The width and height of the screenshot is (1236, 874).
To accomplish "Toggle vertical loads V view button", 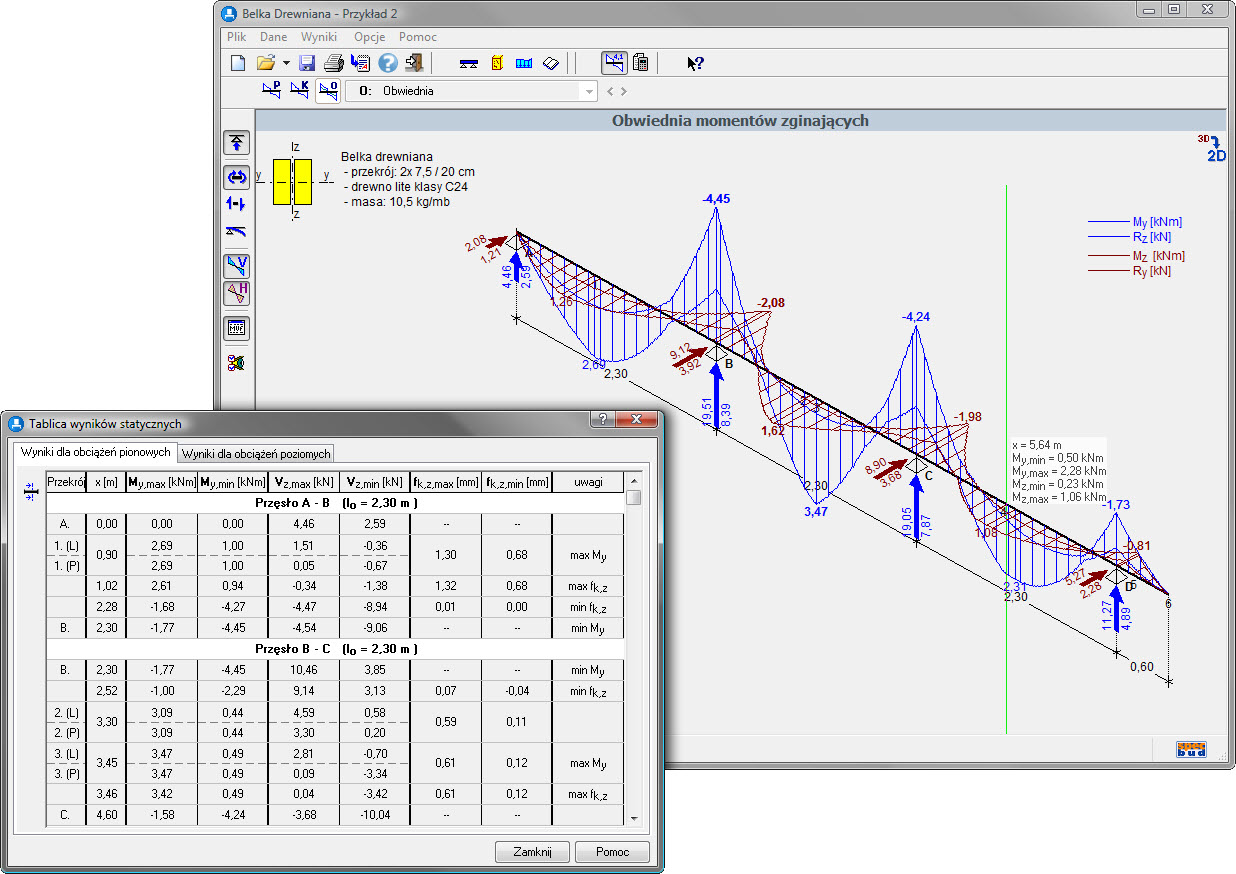I will 237,266.
